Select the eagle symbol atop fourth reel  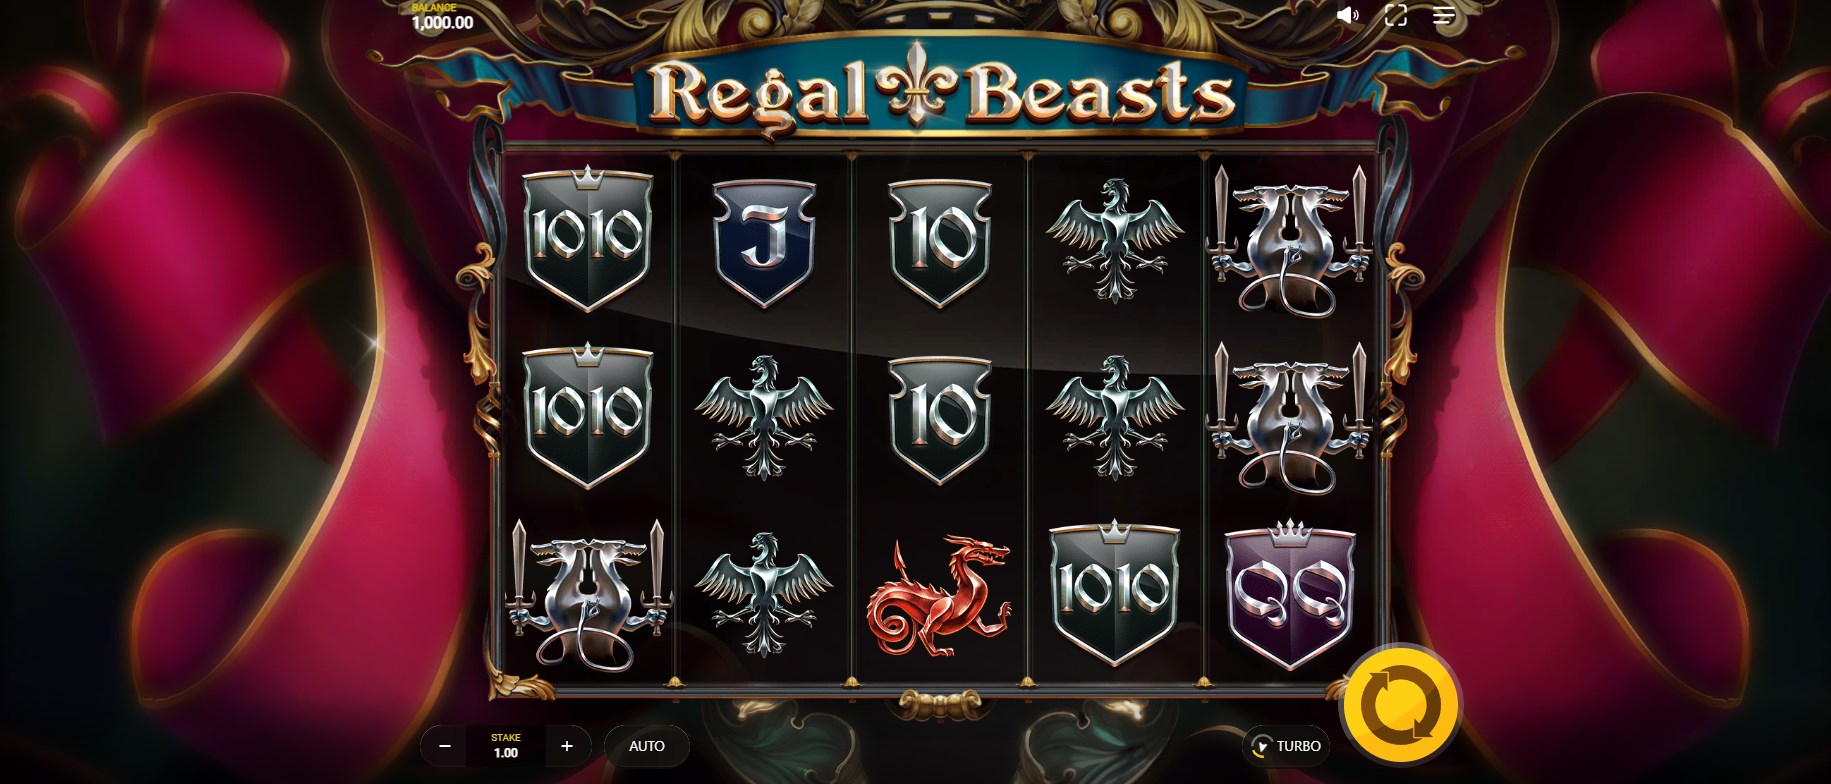click(x=1115, y=240)
